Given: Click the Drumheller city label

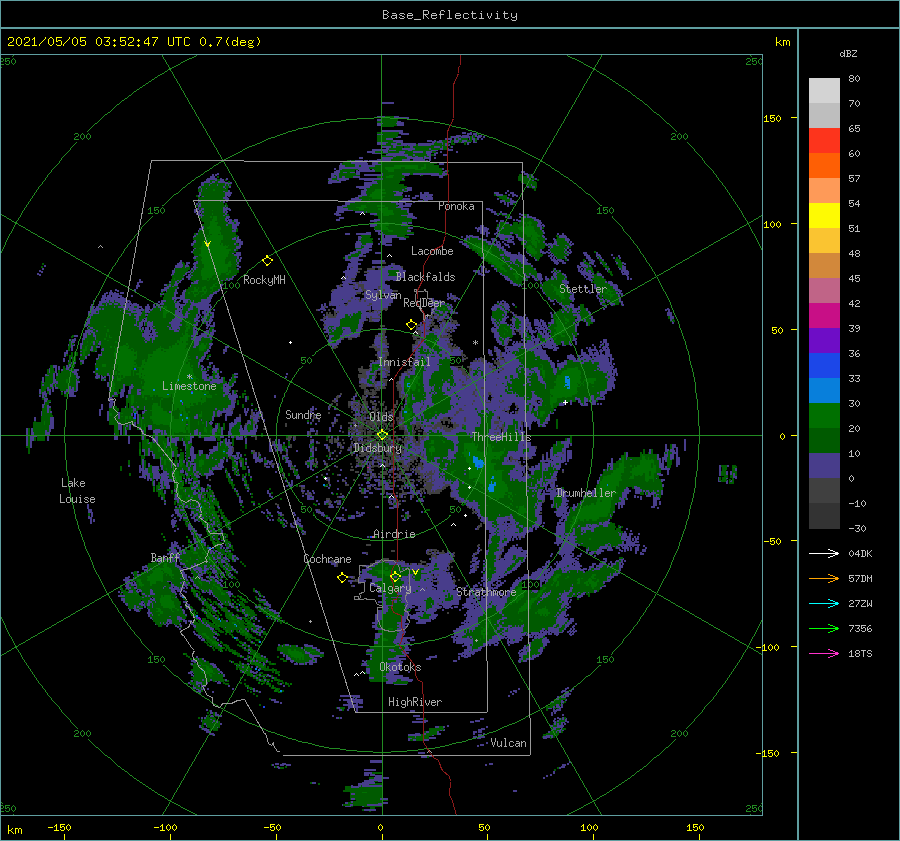Looking at the screenshot, I should tap(585, 493).
